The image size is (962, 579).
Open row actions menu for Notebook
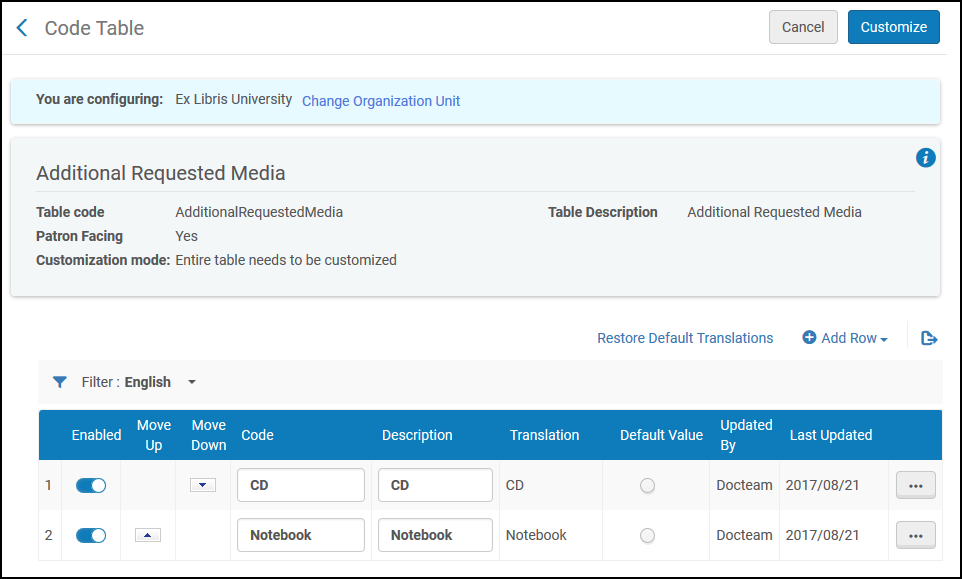(x=915, y=536)
